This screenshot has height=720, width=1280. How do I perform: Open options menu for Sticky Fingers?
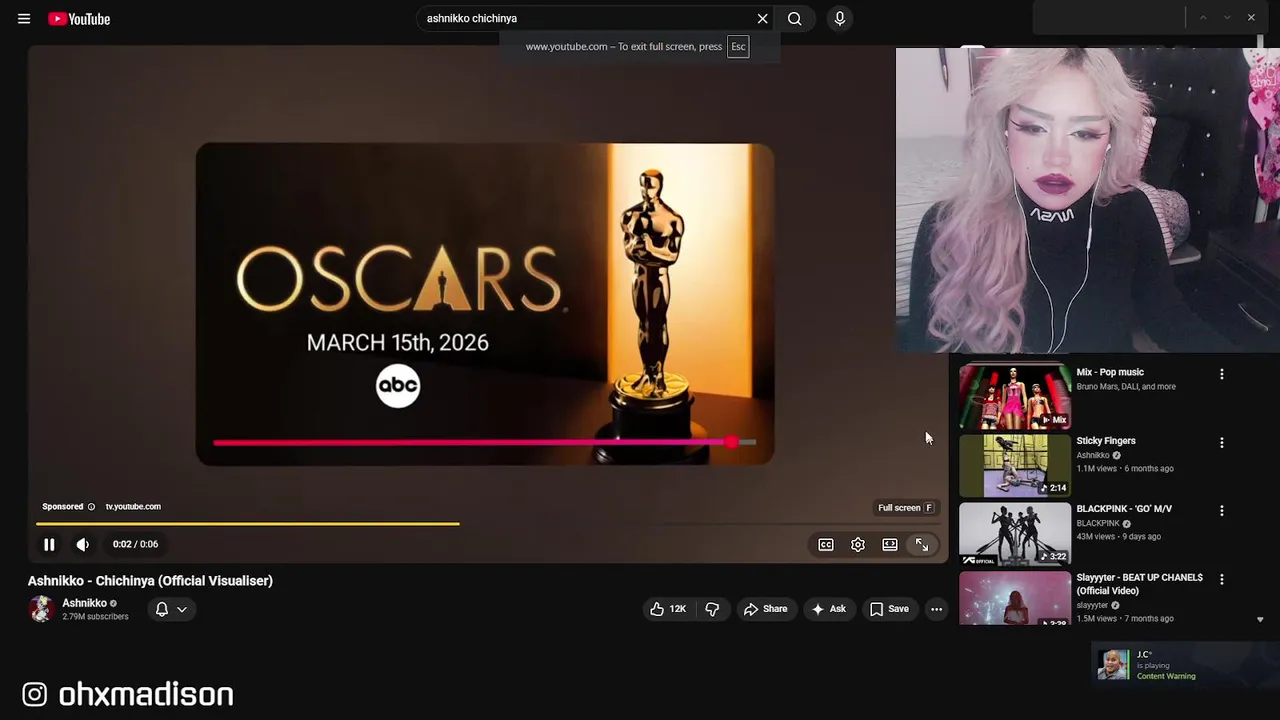1221,442
